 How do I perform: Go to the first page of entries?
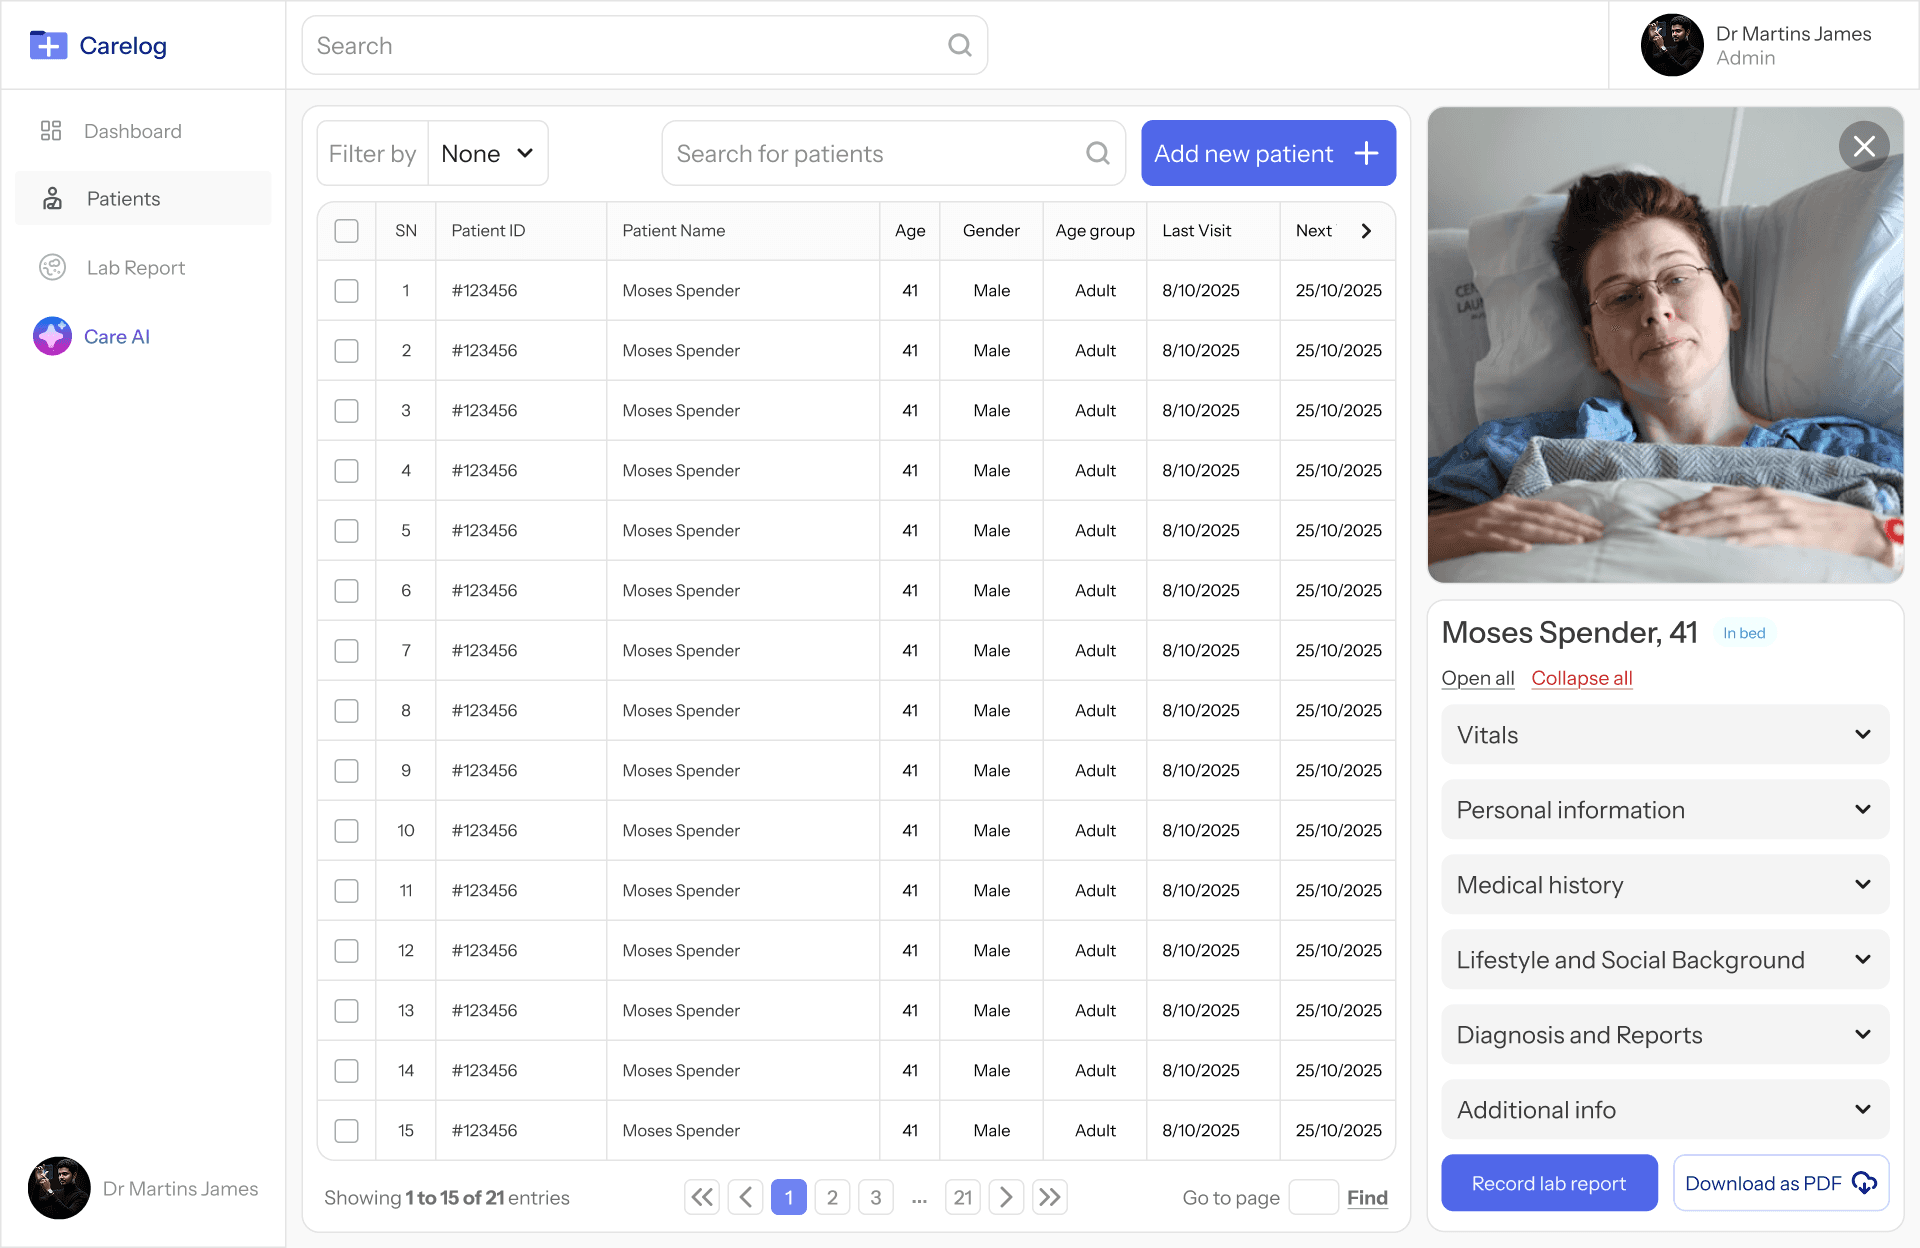[703, 1197]
